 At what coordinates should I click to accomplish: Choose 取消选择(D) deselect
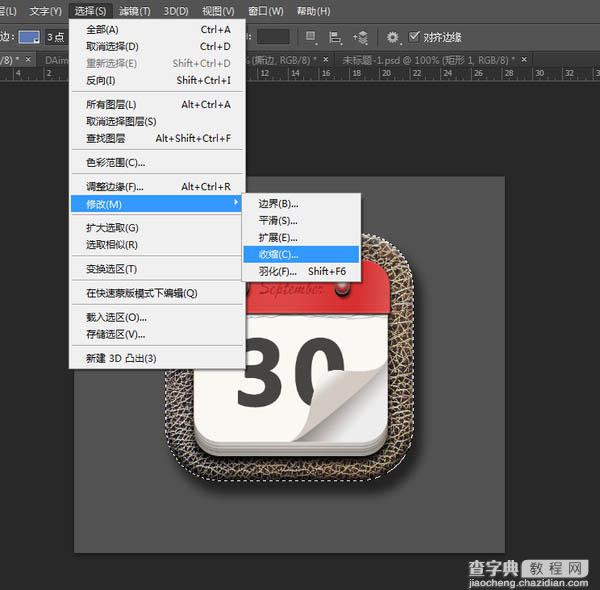click(158, 46)
